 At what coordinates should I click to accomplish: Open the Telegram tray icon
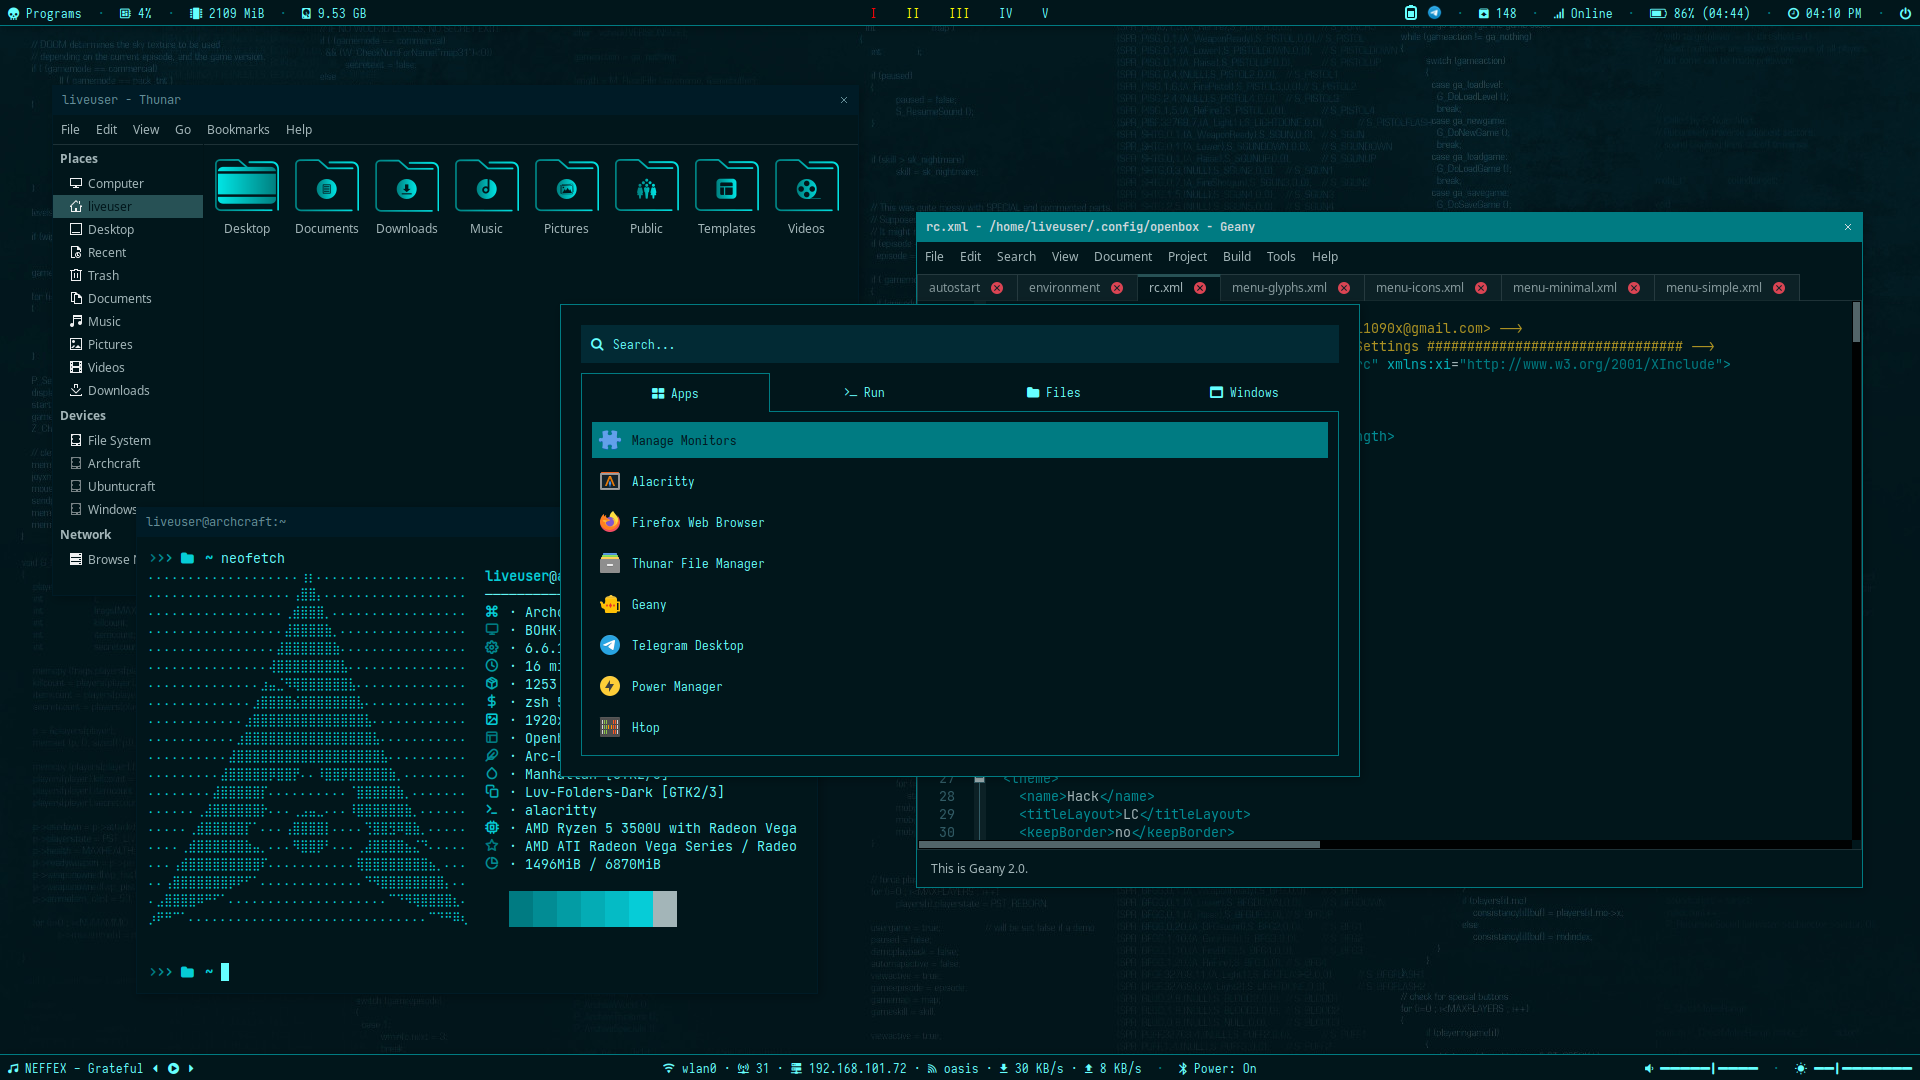pos(1434,13)
